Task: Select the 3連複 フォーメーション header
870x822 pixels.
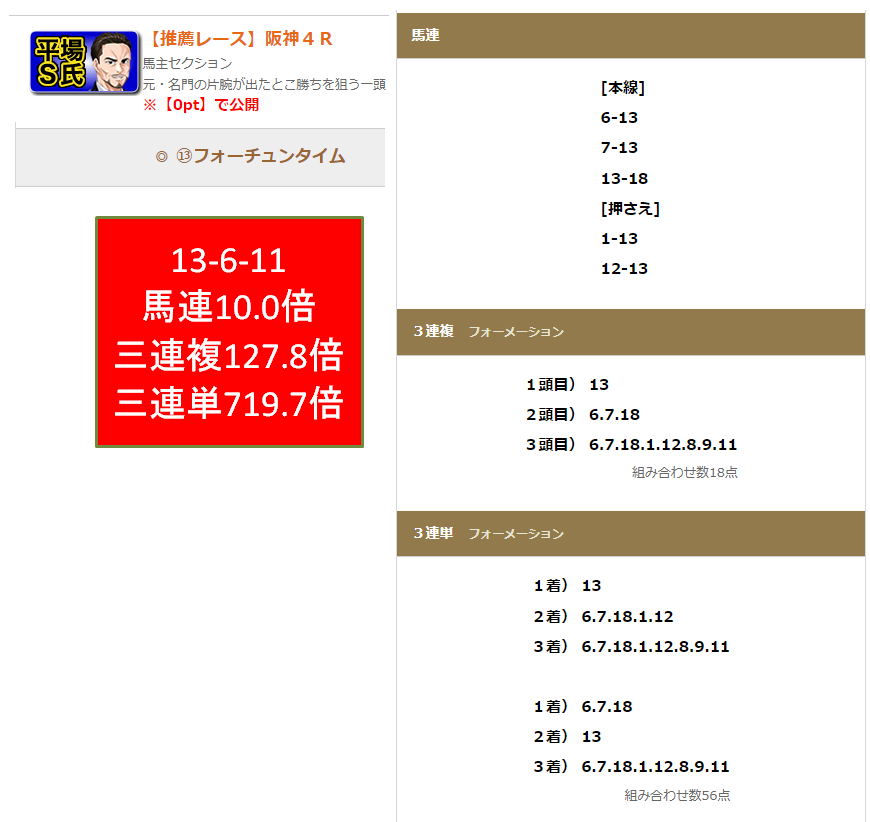Action: pyautogui.click(x=489, y=331)
